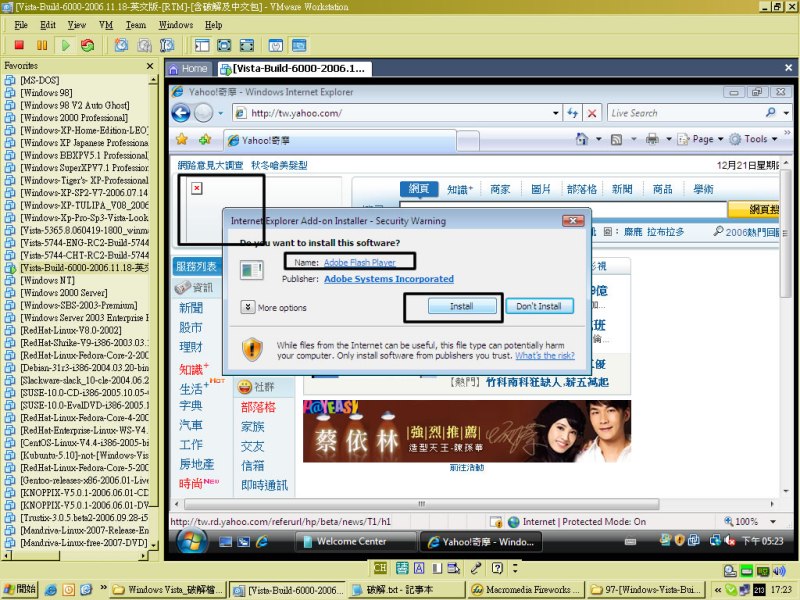Click the Yahoo page vertical scrollbar thumb
800x600 pixels.
[785, 234]
